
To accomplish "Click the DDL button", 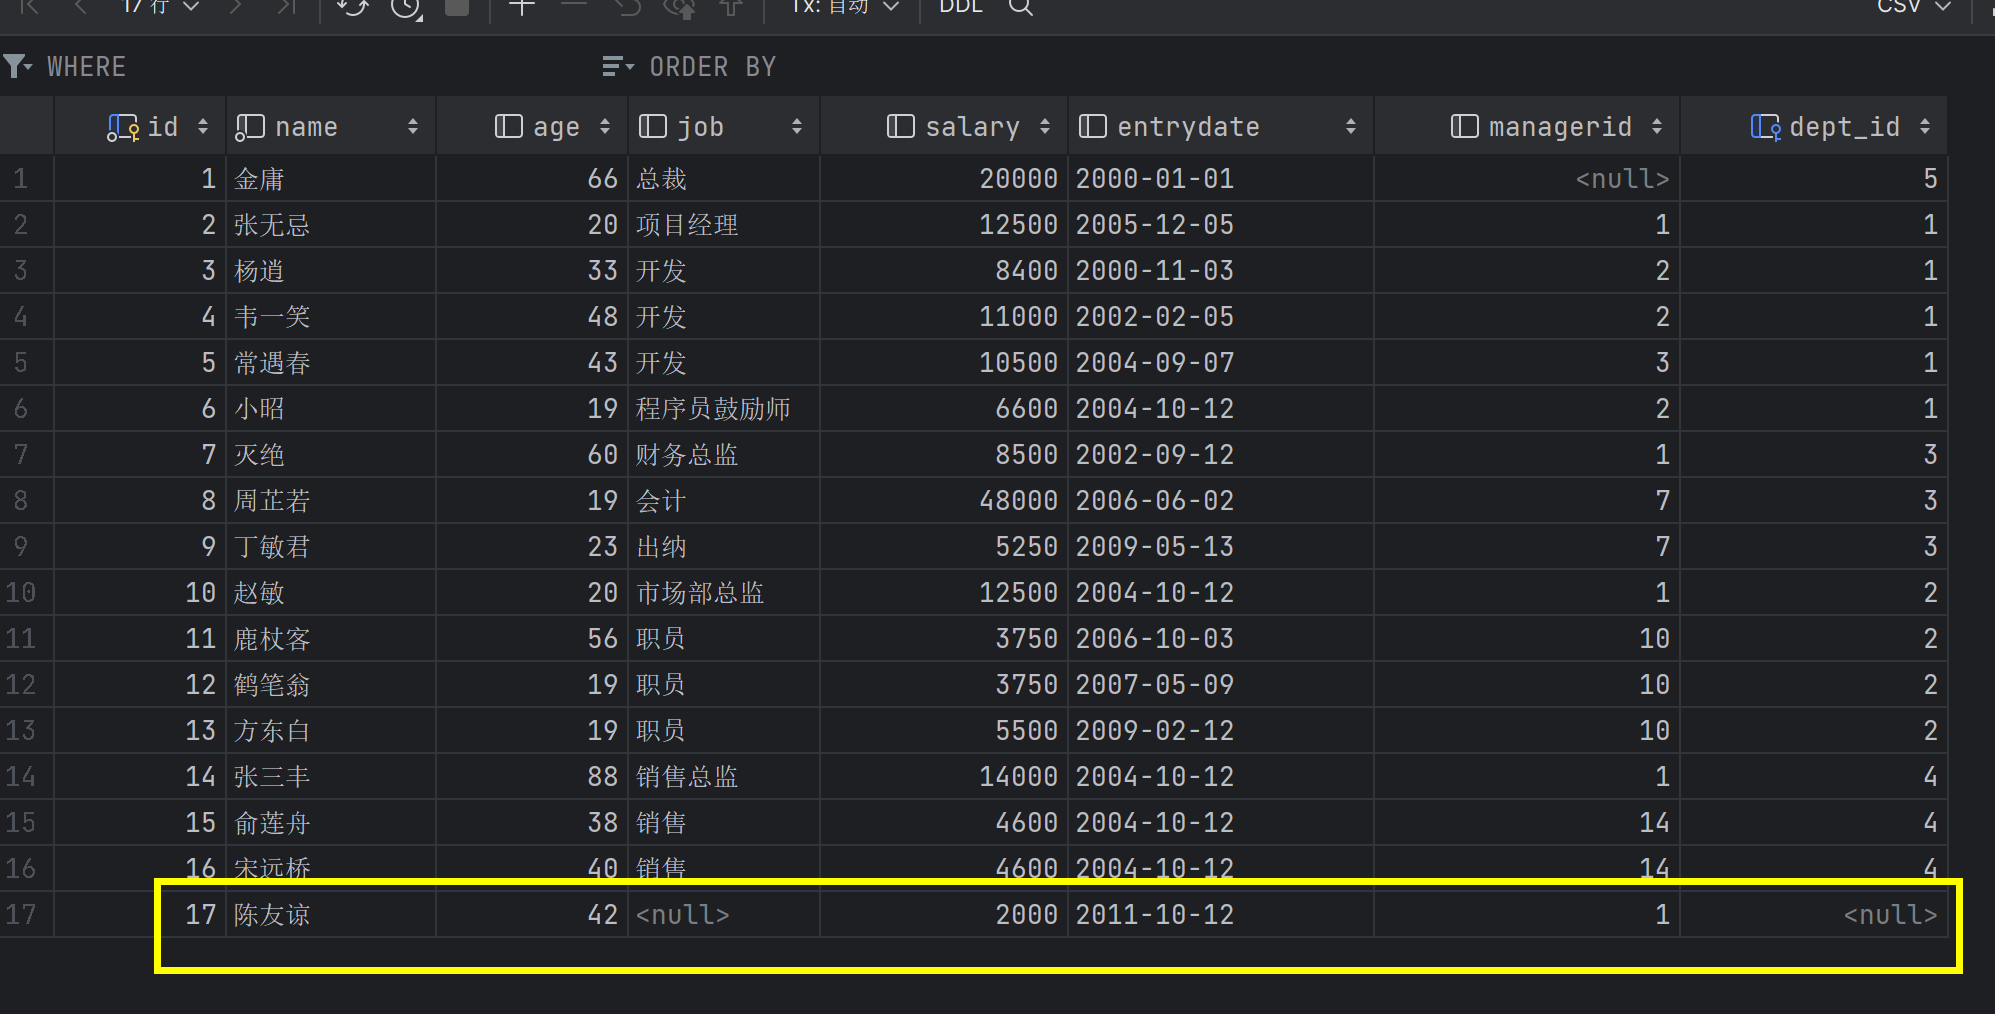I will [x=961, y=7].
